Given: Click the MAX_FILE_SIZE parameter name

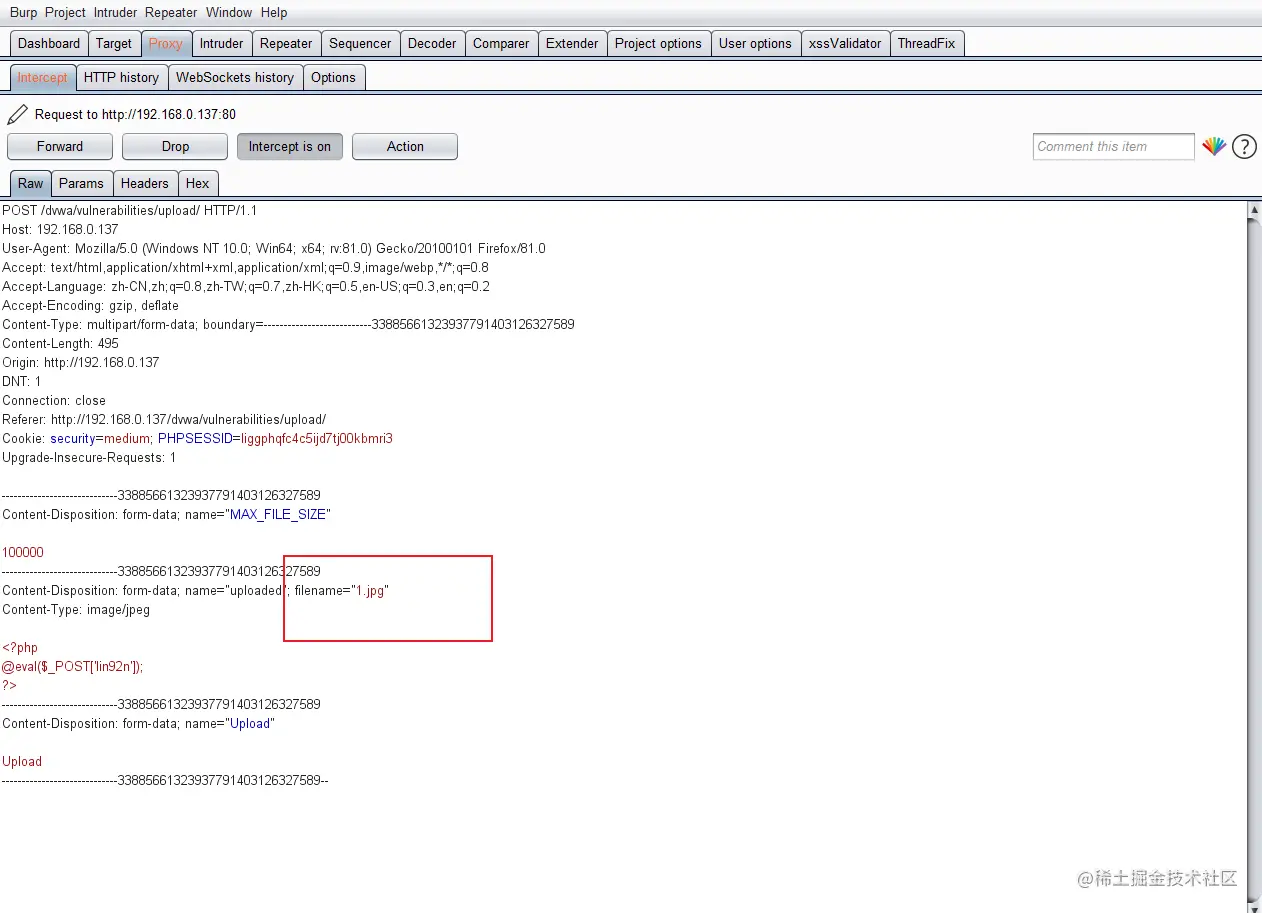Looking at the screenshot, I should point(280,514).
